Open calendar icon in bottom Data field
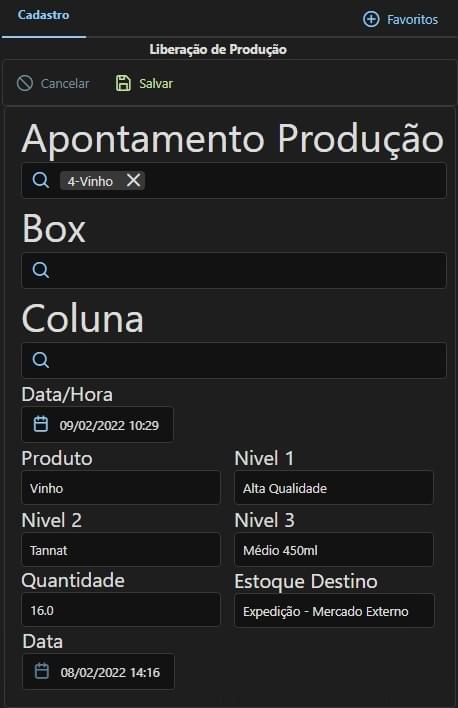Image resolution: width=458 pixels, height=708 pixels. click(x=42, y=671)
